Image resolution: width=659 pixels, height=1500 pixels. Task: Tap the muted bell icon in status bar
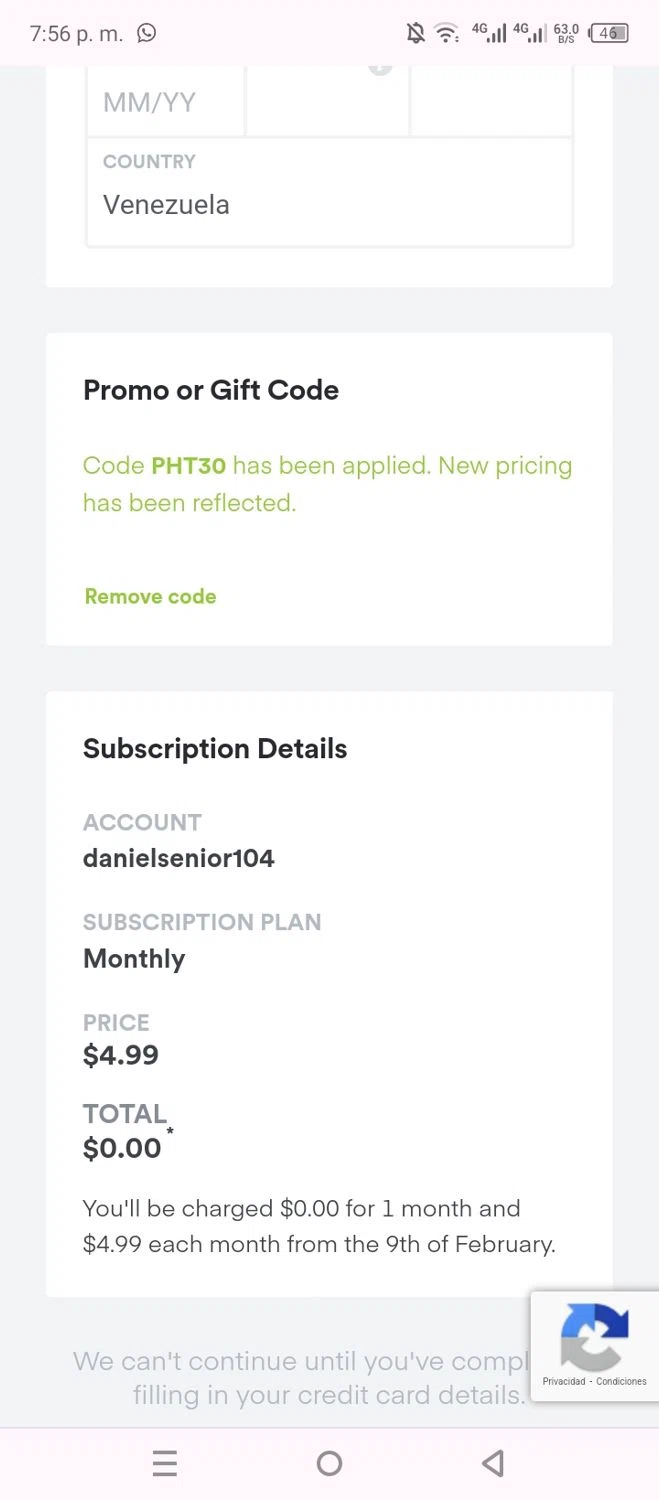click(415, 34)
